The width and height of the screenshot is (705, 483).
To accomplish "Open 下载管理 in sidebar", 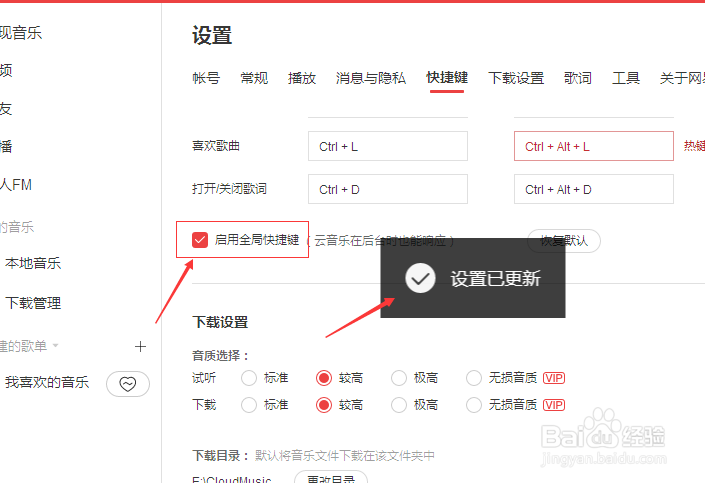I will [x=33, y=303].
